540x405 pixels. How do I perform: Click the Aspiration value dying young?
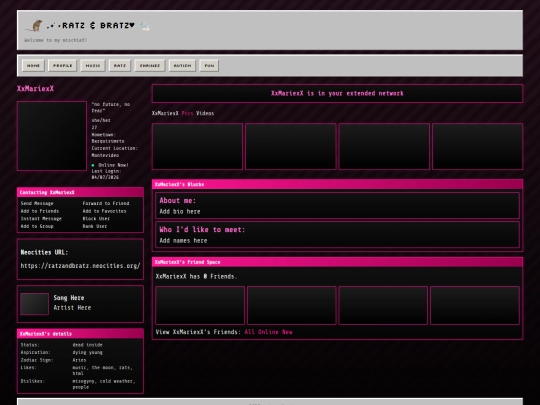coord(87,352)
